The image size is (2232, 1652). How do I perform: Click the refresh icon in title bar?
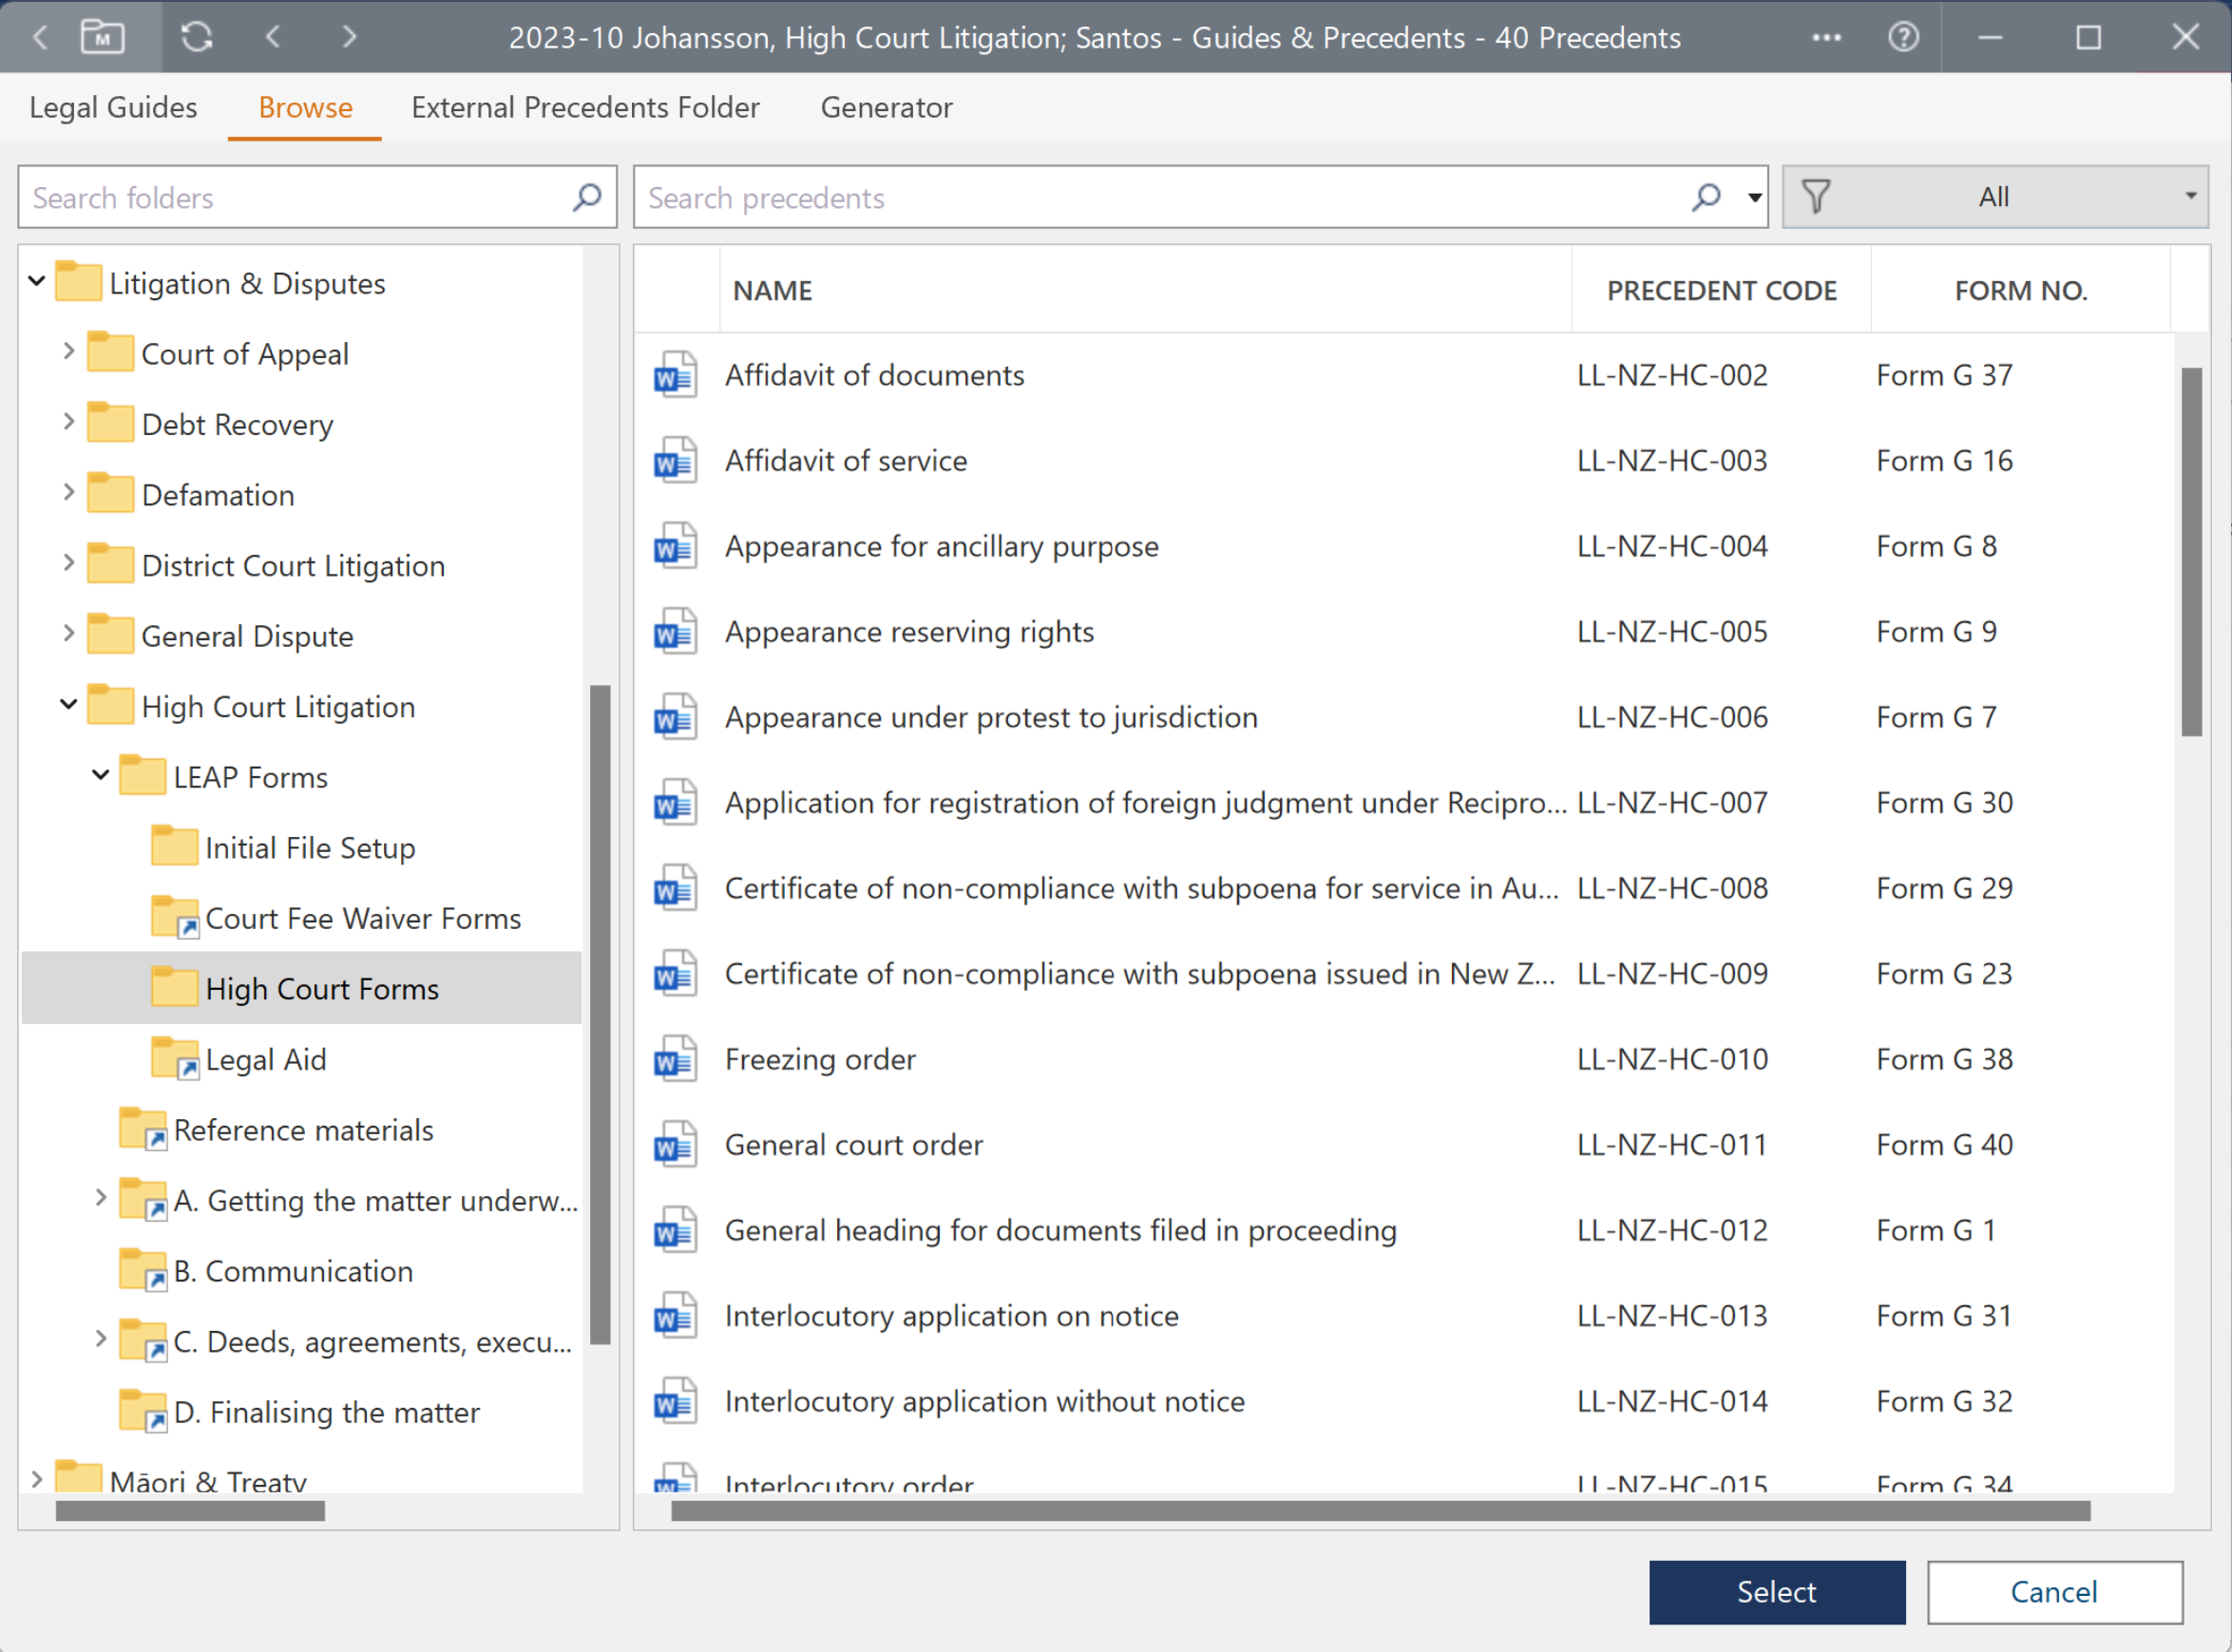pos(196,37)
